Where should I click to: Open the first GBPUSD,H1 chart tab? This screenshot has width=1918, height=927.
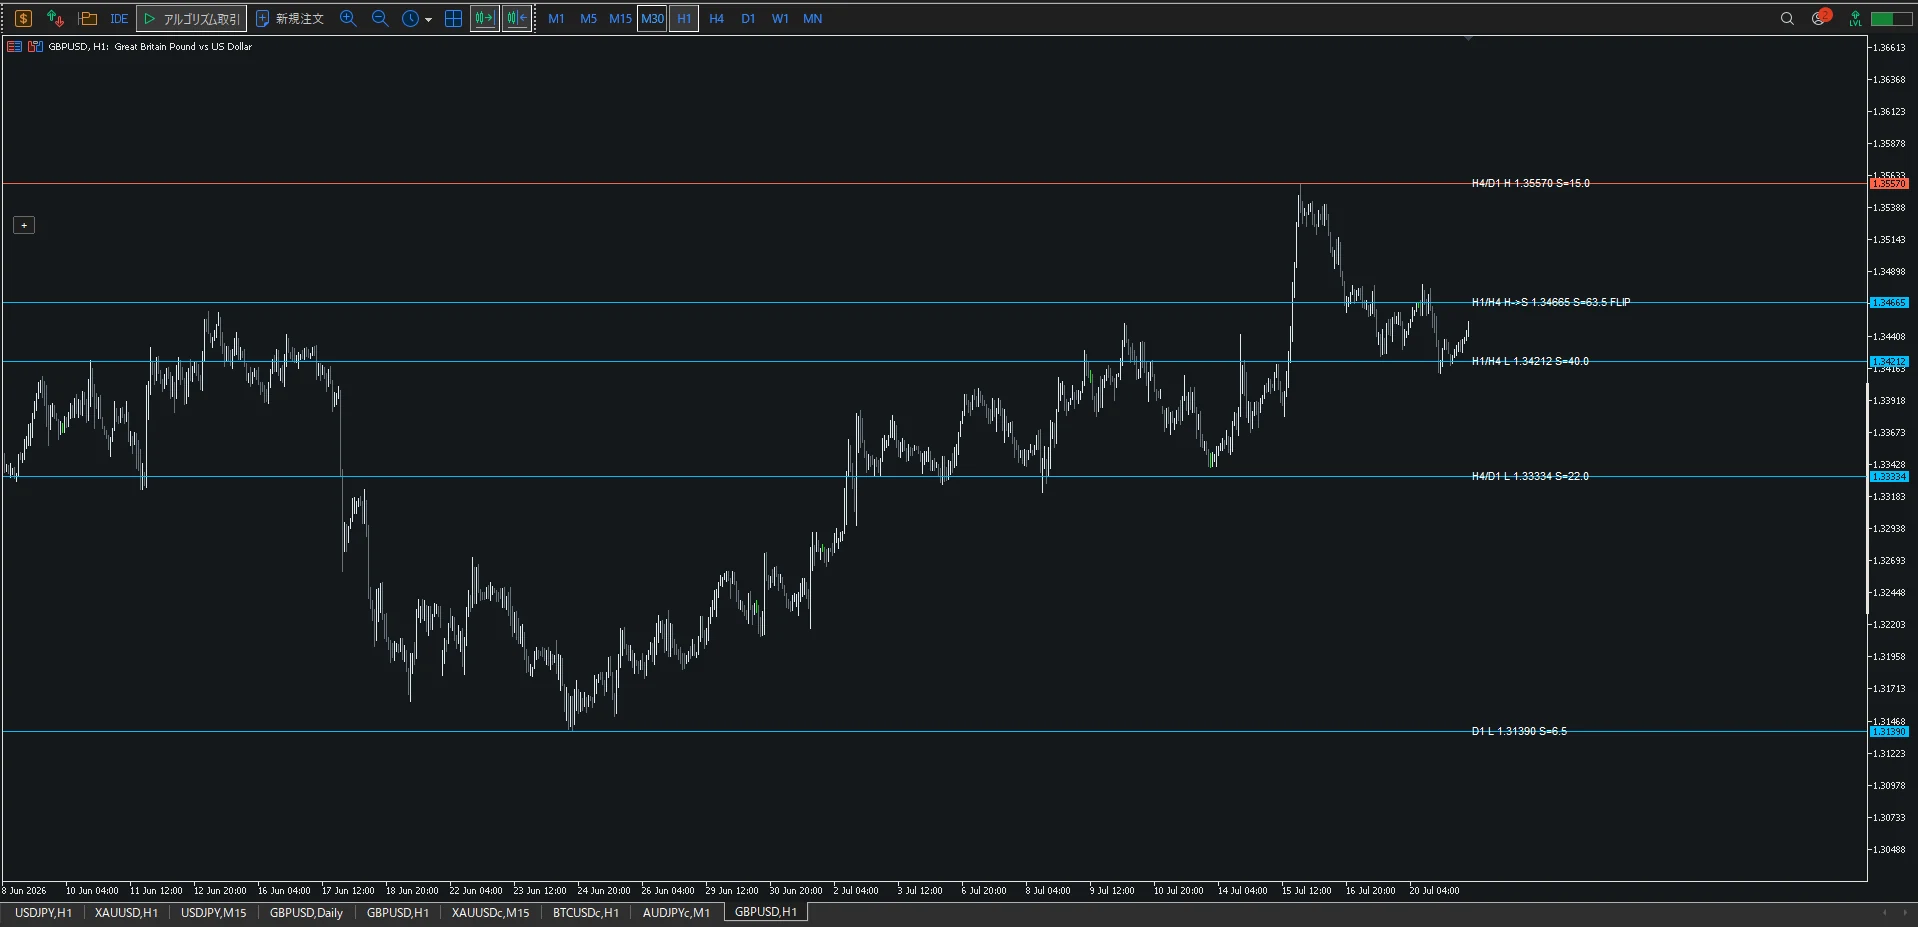397,912
